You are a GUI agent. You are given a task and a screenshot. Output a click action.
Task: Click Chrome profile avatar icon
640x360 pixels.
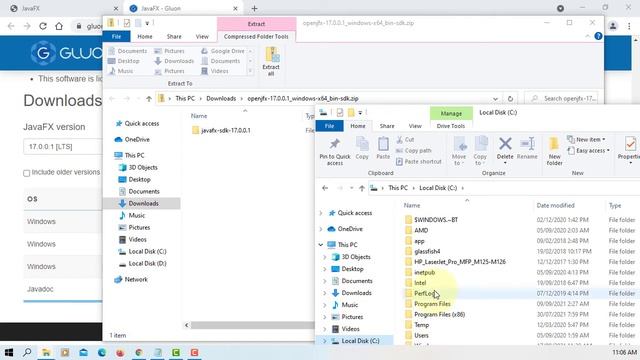click(613, 26)
